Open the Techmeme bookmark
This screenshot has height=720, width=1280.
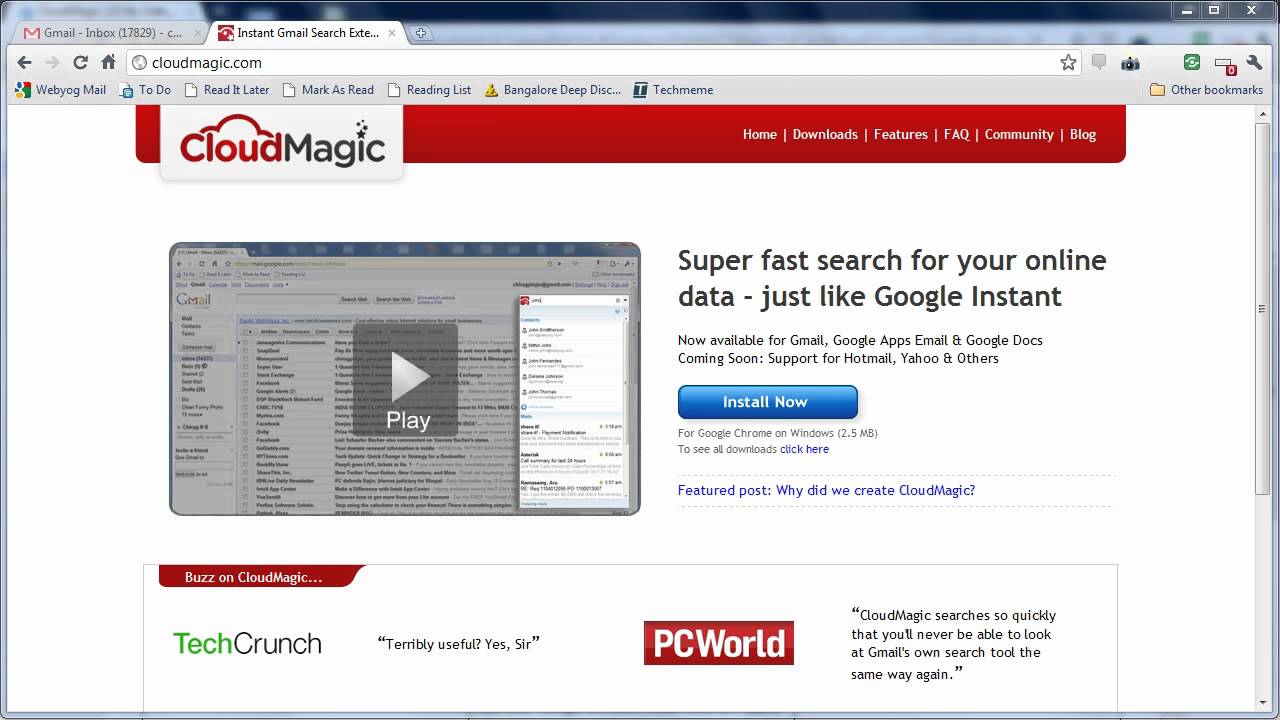pos(673,90)
